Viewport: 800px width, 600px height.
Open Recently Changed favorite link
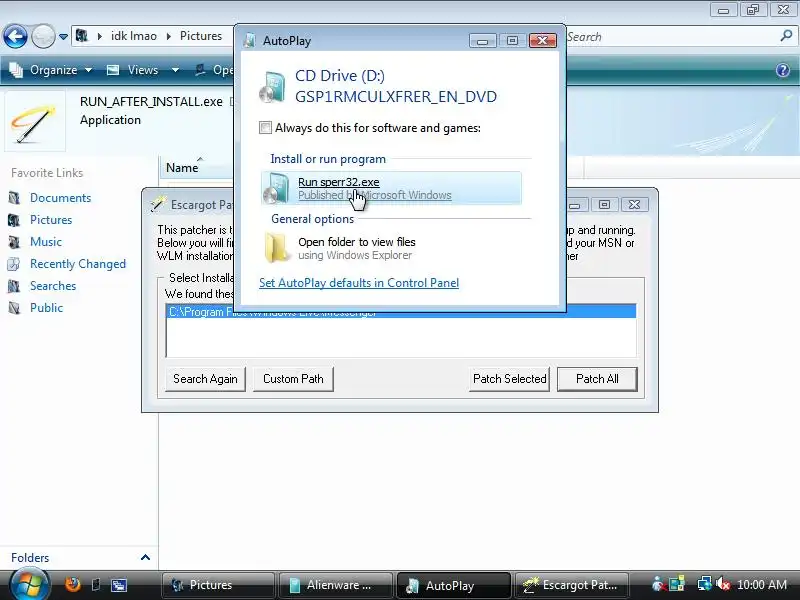(x=78, y=264)
